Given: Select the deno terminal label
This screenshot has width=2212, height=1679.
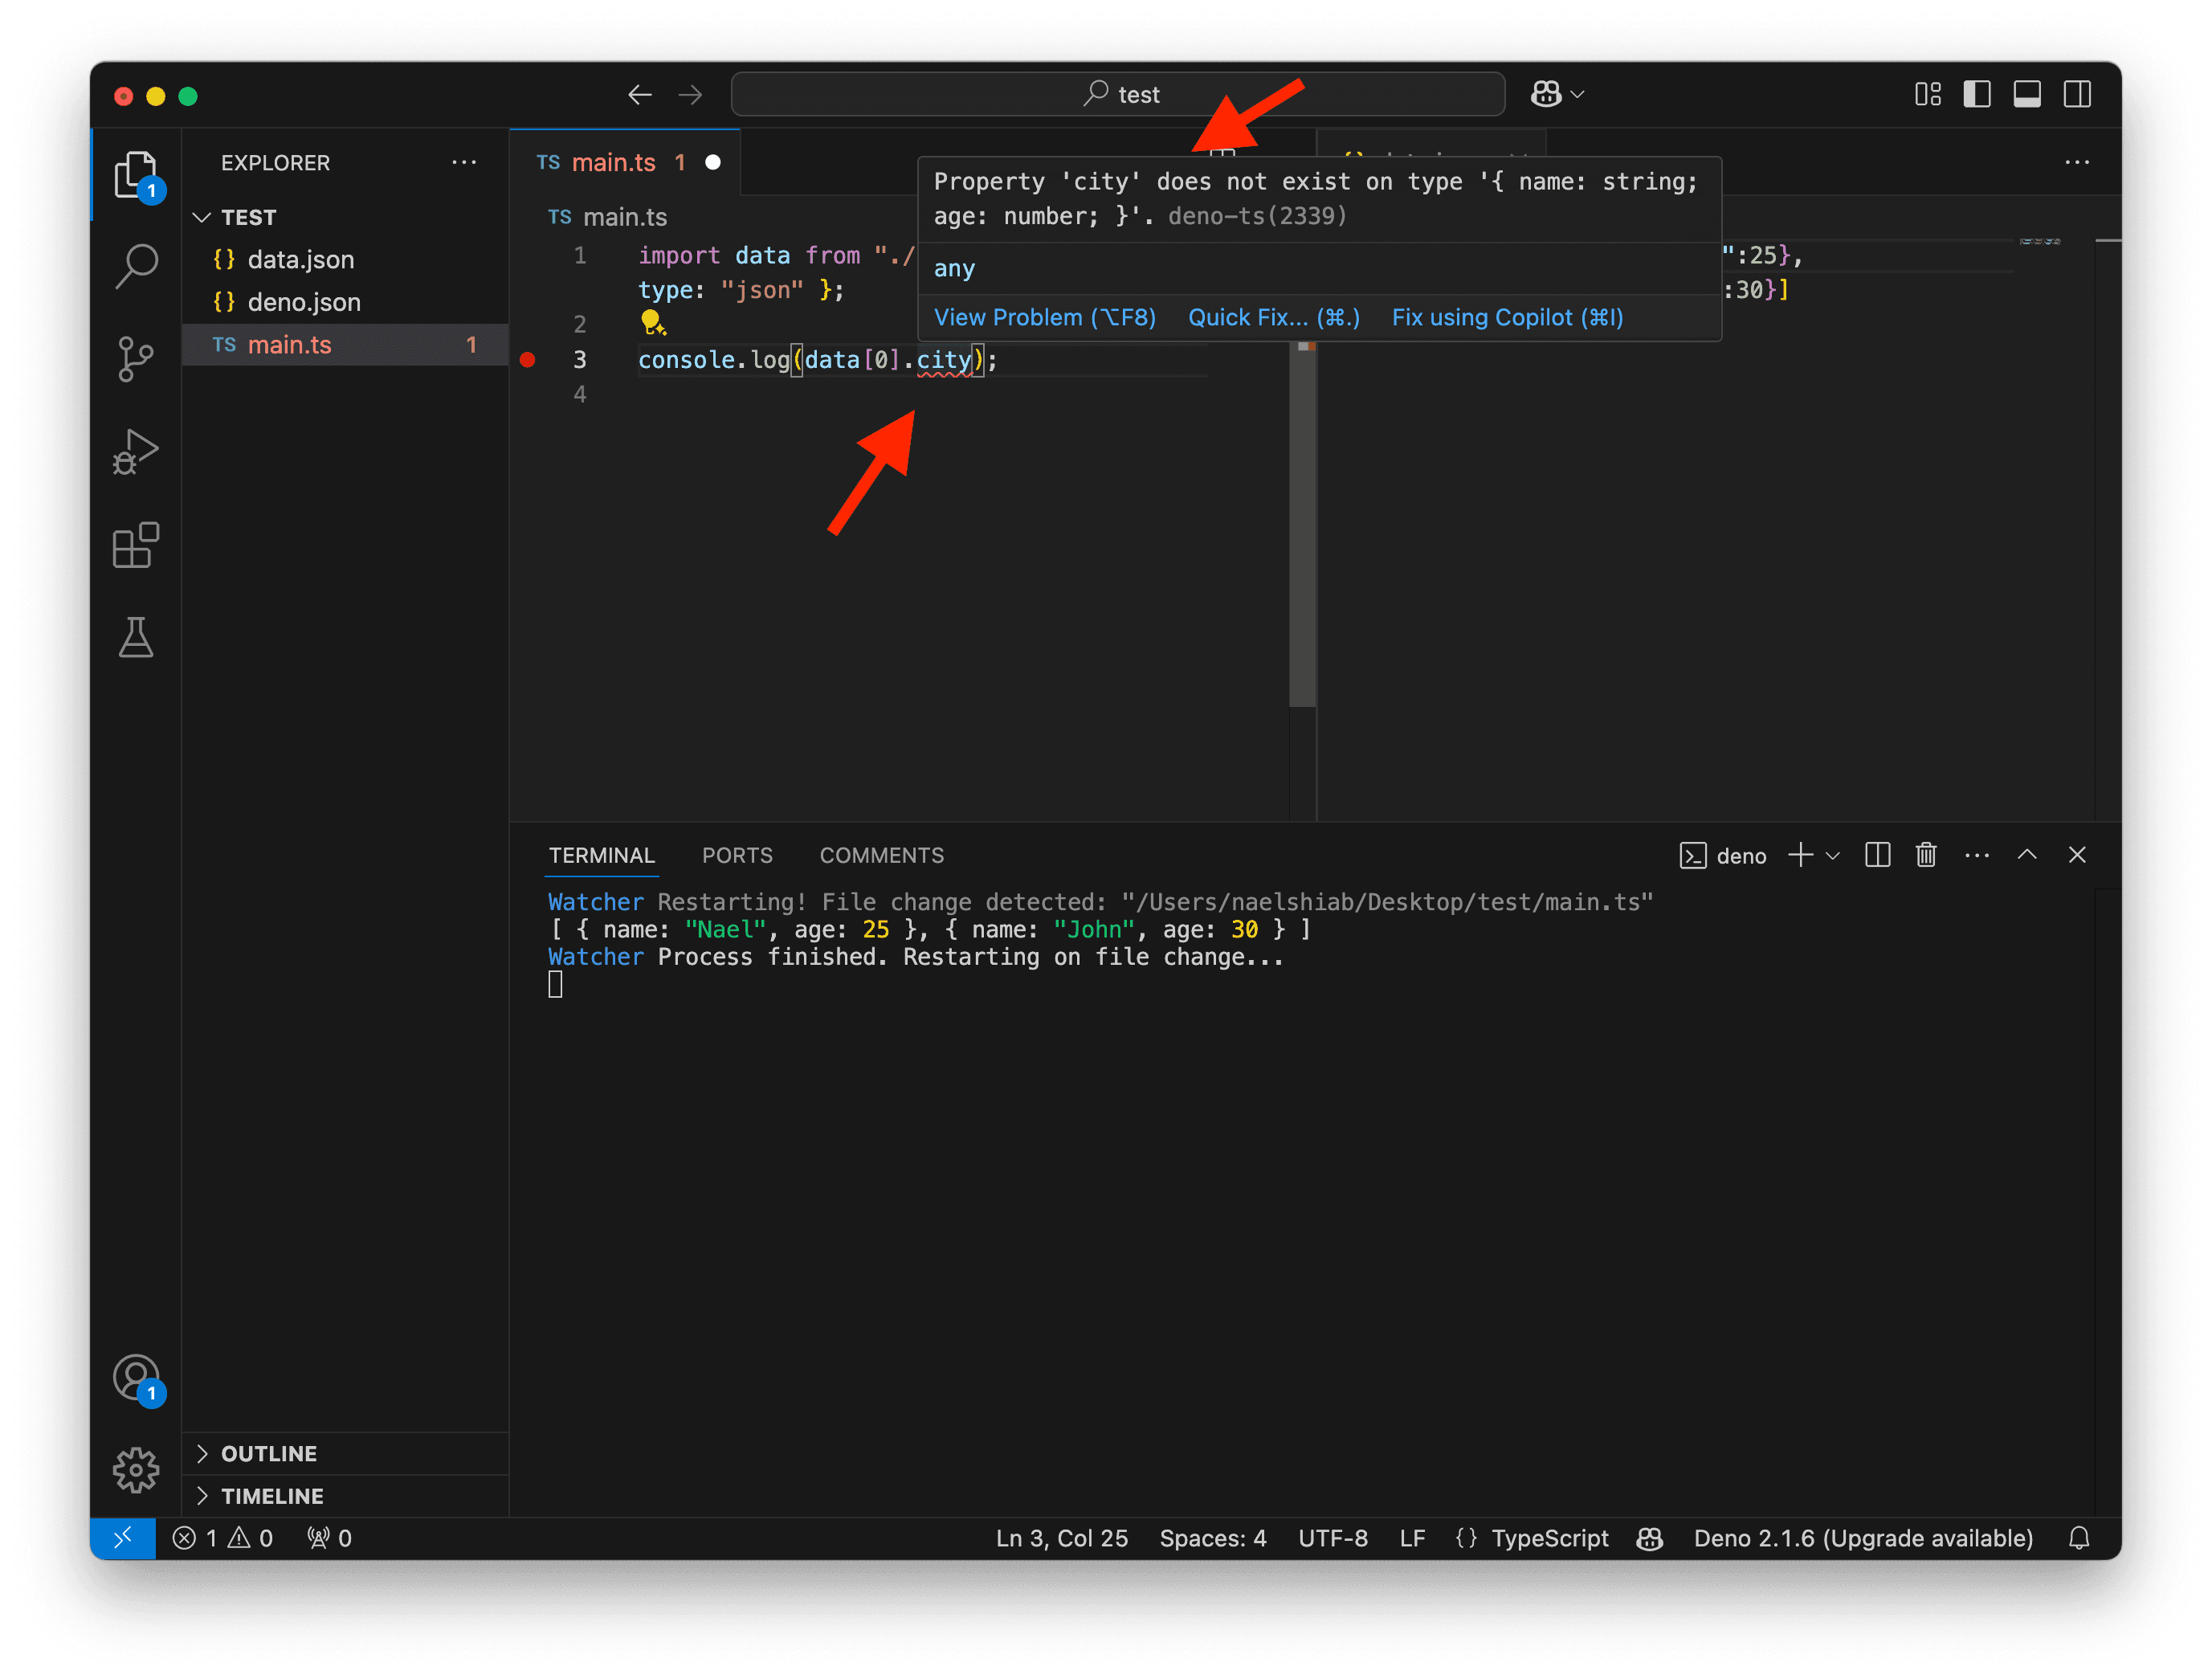Looking at the screenshot, I should 1723,856.
